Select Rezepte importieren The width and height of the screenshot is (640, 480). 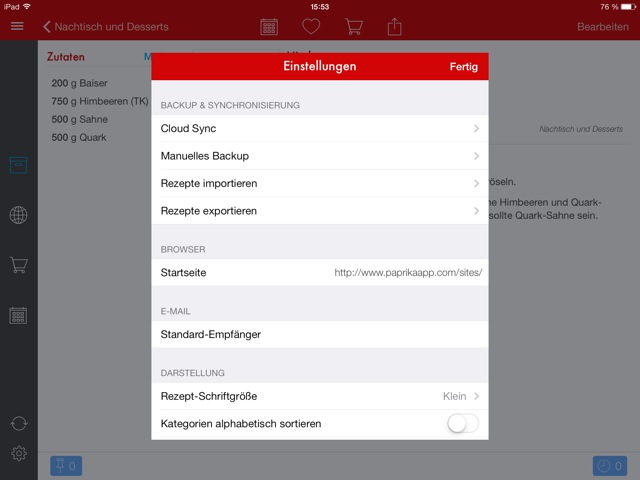(x=320, y=184)
